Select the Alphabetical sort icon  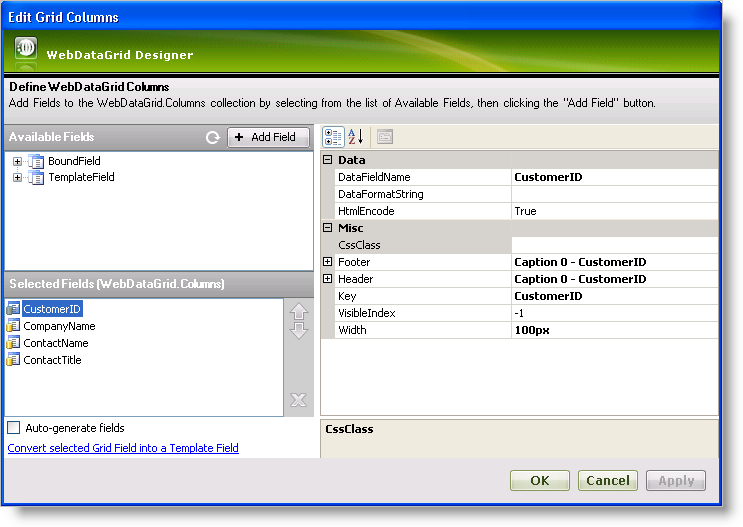tap(355, 137)
